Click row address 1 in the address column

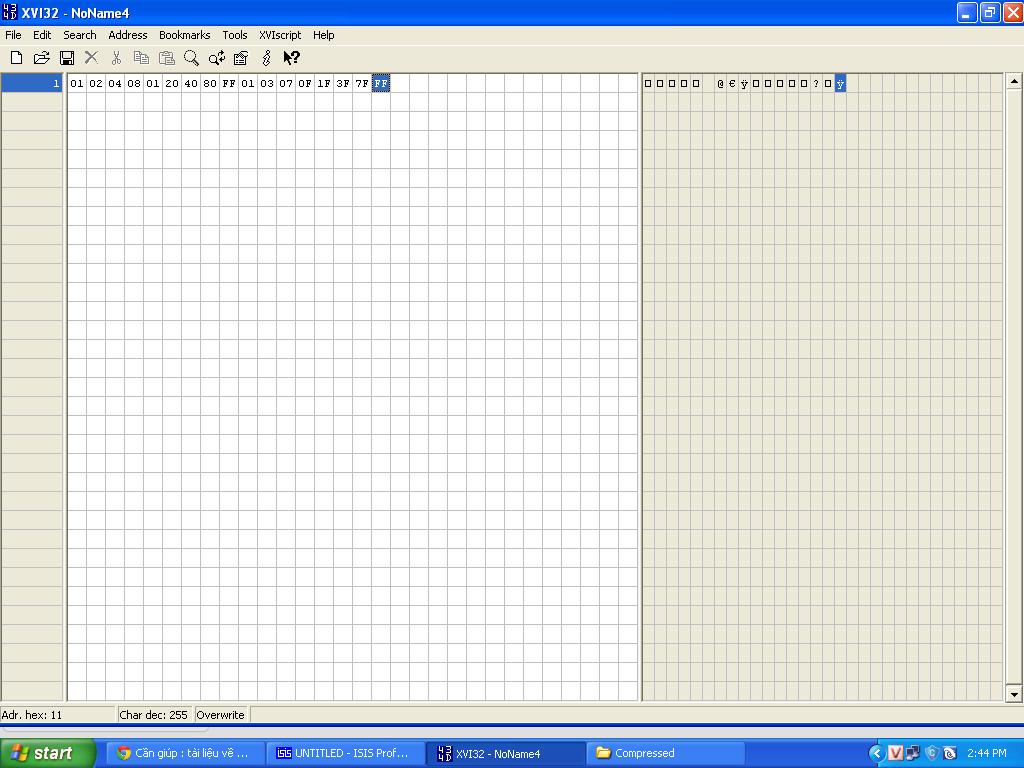32,84
